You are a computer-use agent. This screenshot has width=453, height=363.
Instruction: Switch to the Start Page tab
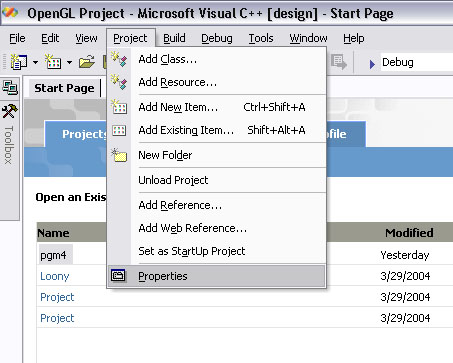(64, 88)
